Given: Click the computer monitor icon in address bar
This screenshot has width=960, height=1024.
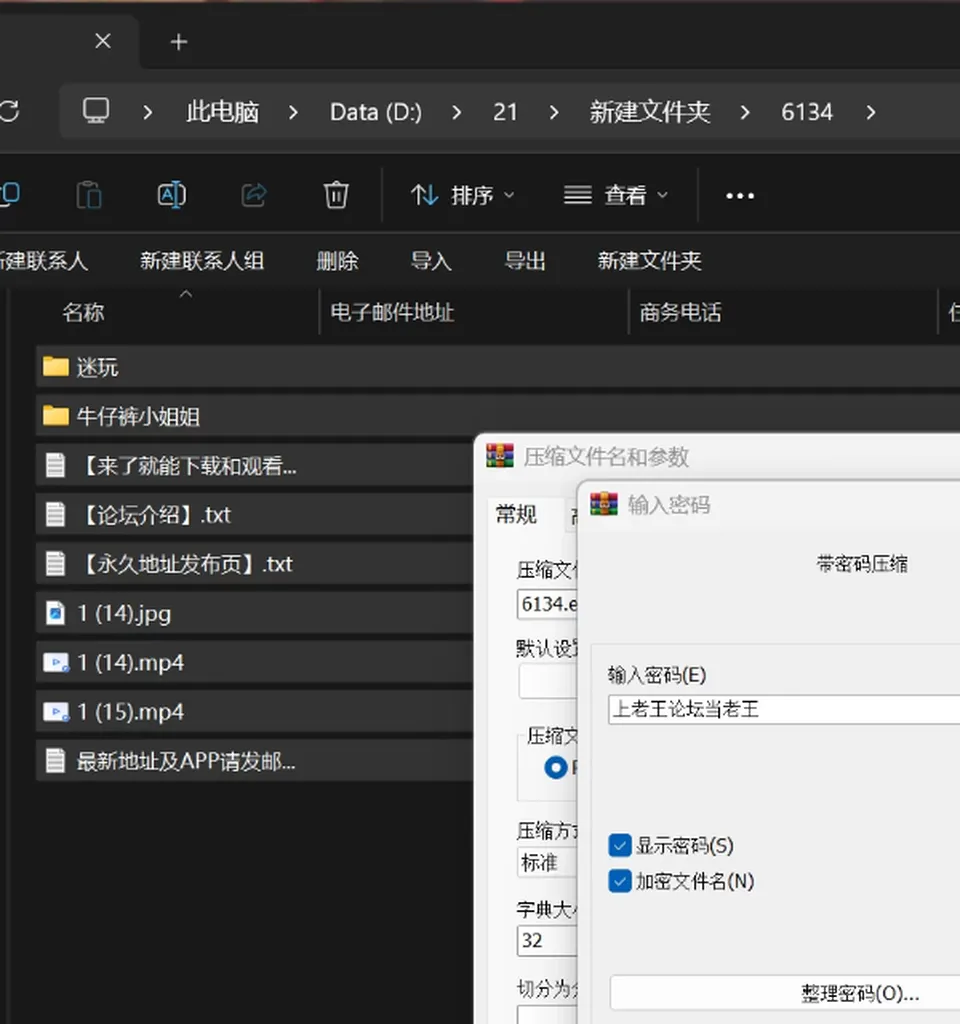Looking at the screenshot, I should [96, 111].
